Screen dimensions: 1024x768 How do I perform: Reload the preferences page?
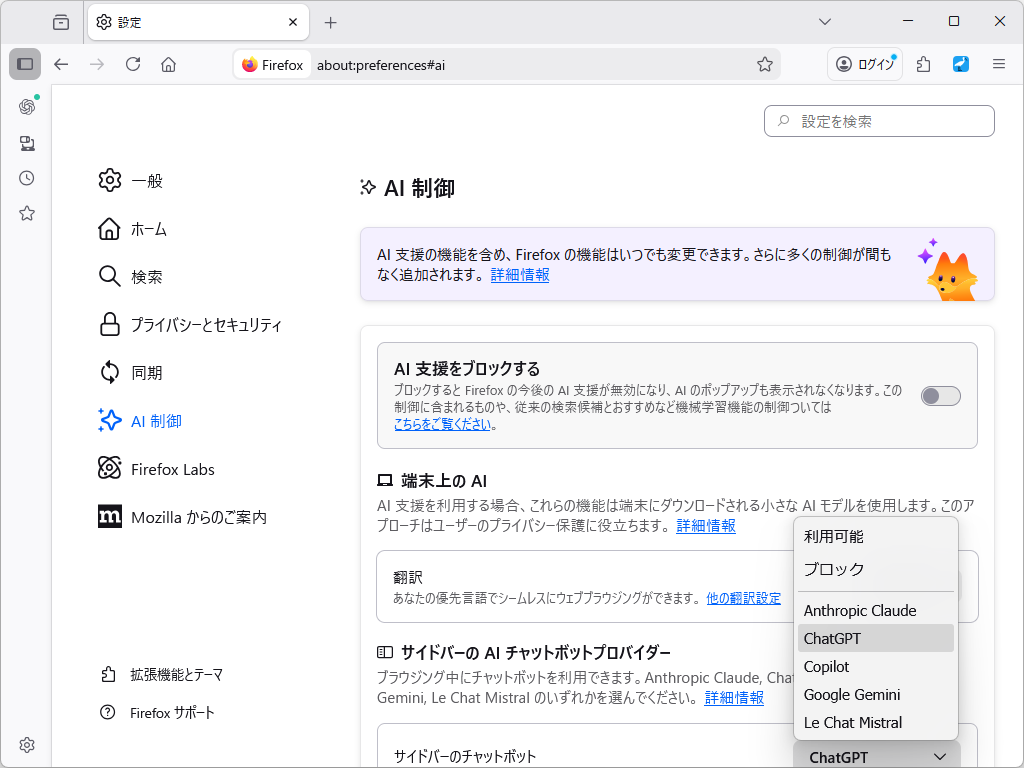[133, 64]
